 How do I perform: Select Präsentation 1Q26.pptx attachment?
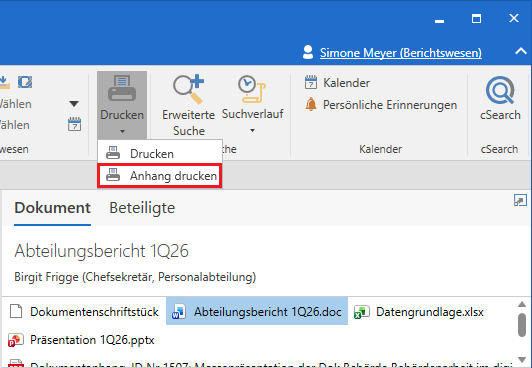tap(81, 340)
